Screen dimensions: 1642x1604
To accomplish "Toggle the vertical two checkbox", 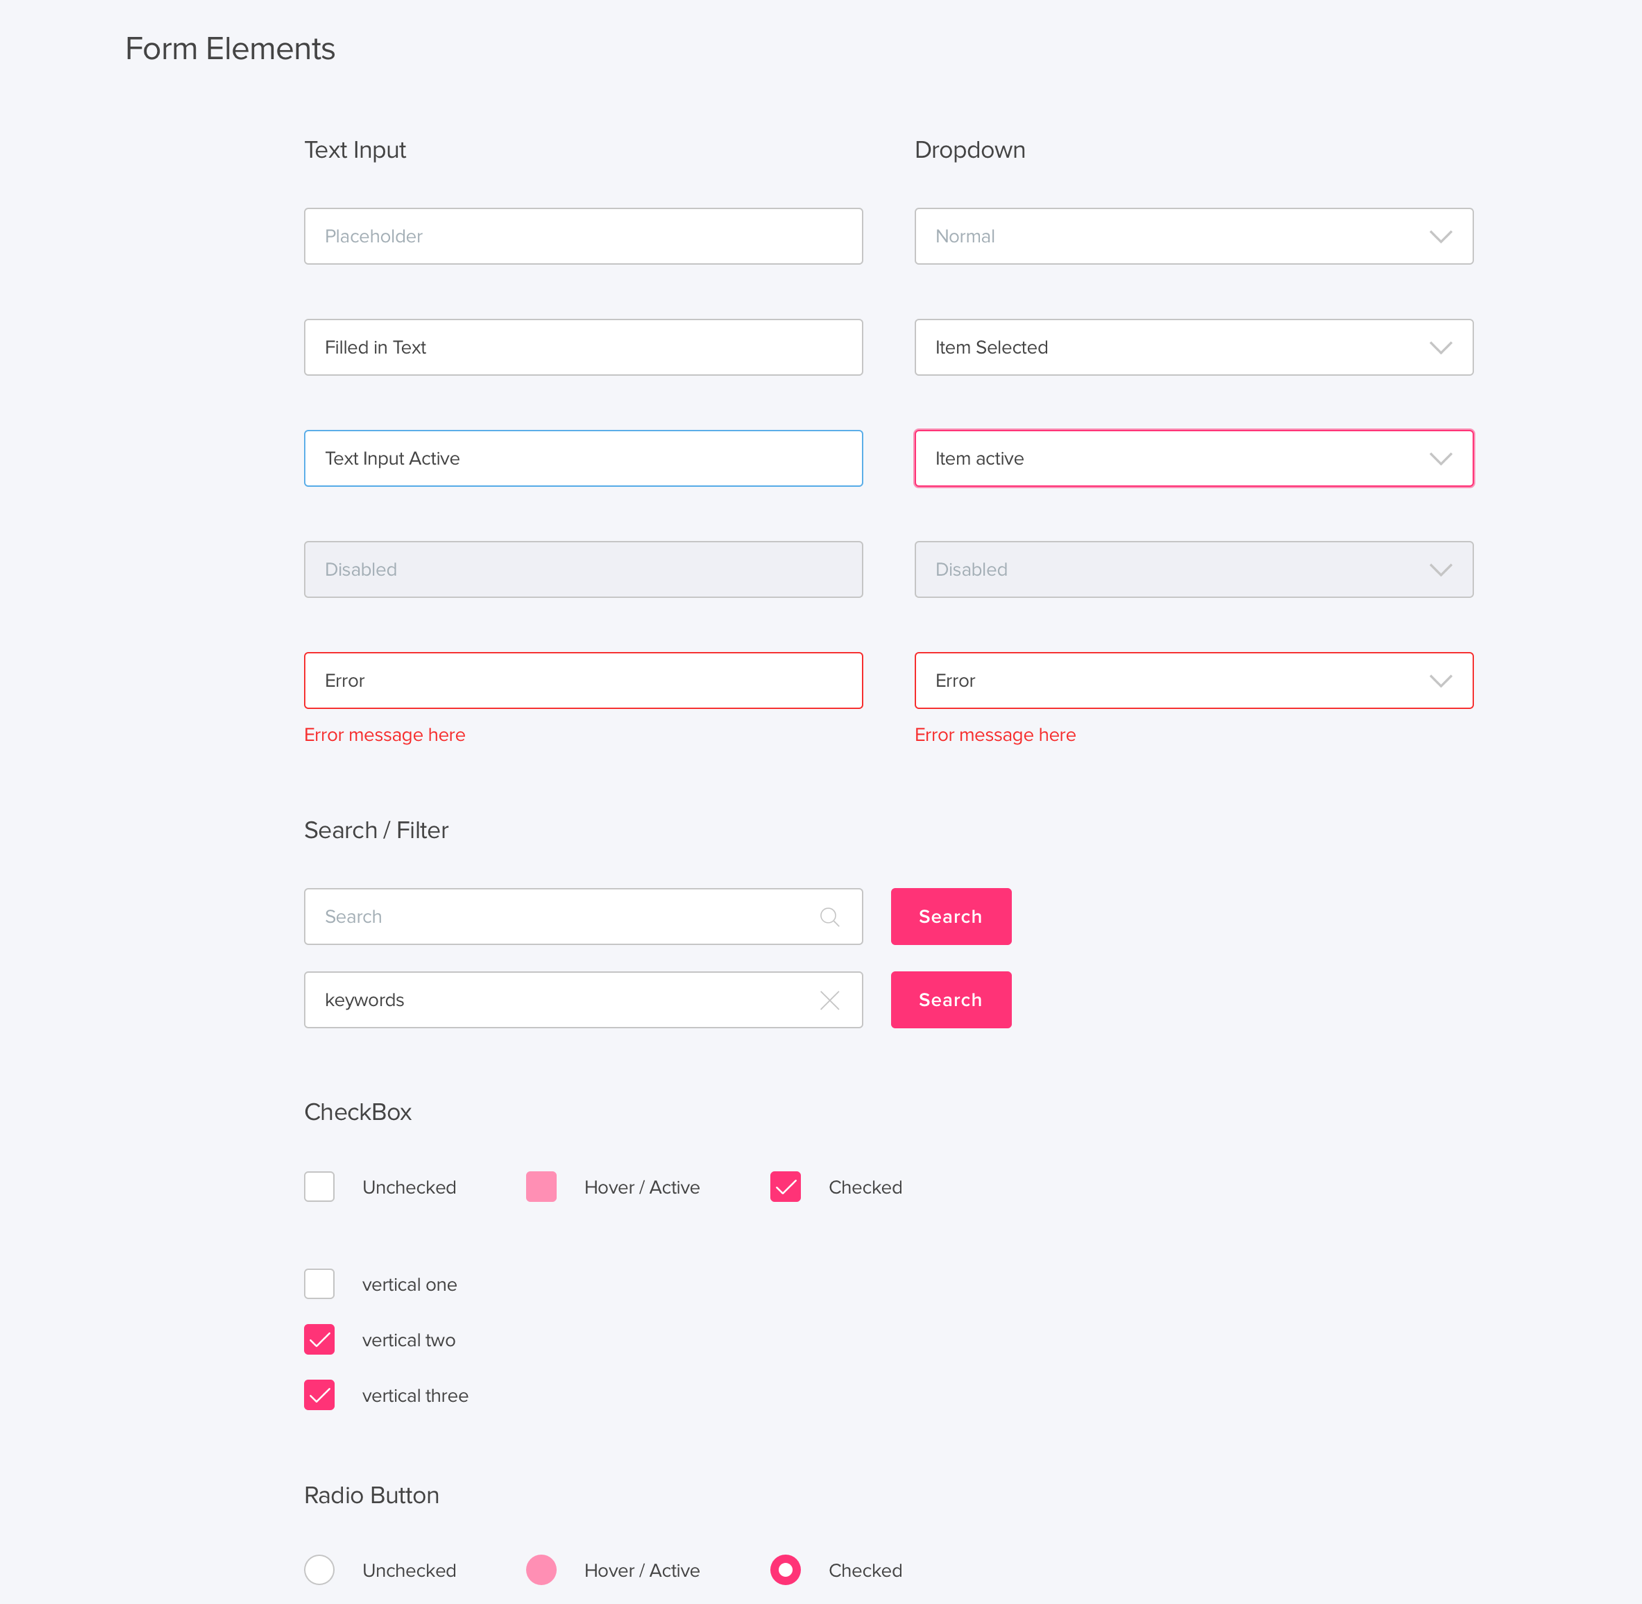I will [319, 1340].
